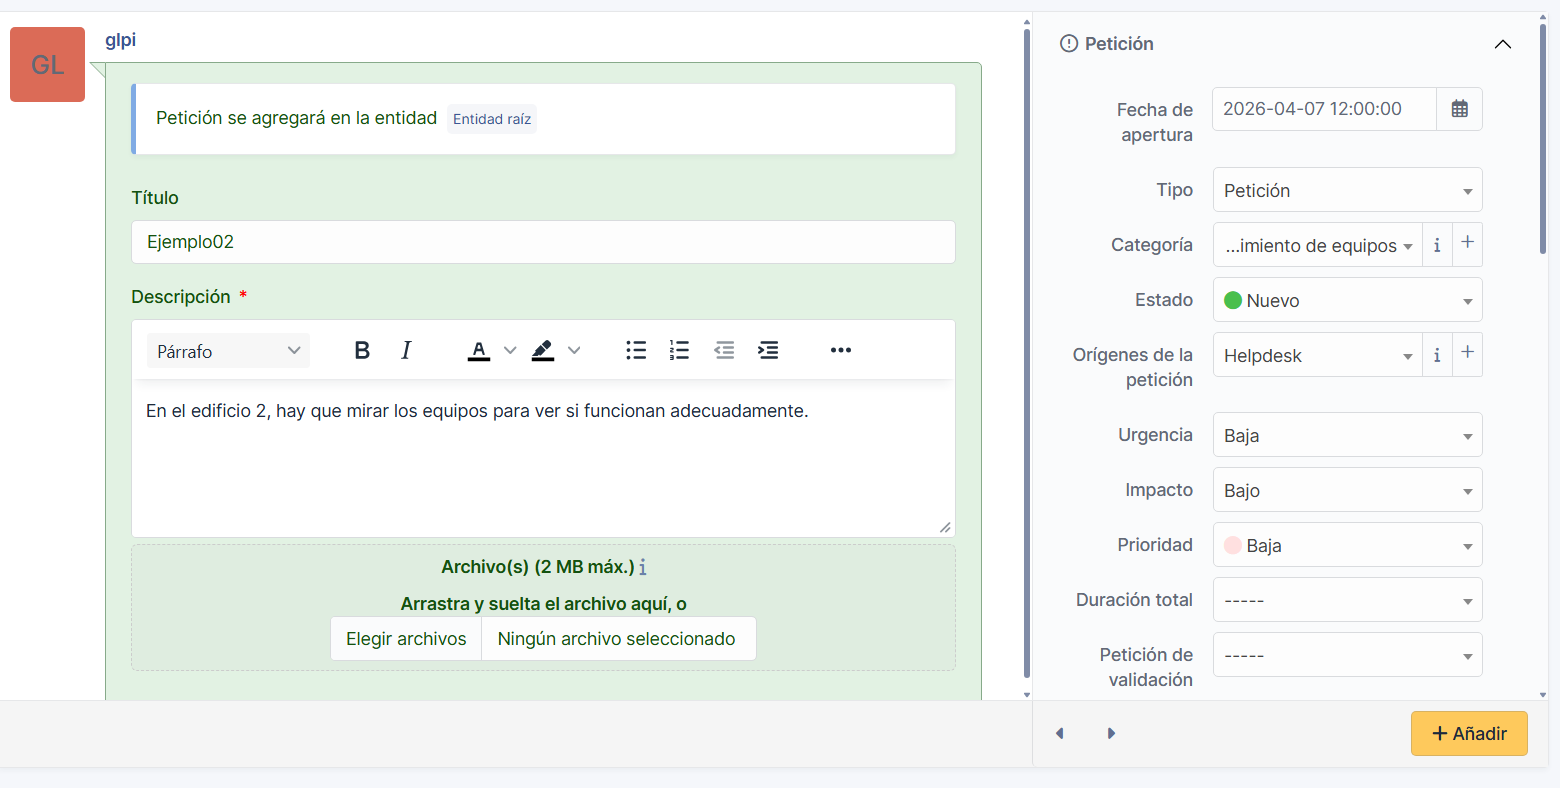Apply the background highlight color
The image size is (1560, 788).
coord(543,351)
